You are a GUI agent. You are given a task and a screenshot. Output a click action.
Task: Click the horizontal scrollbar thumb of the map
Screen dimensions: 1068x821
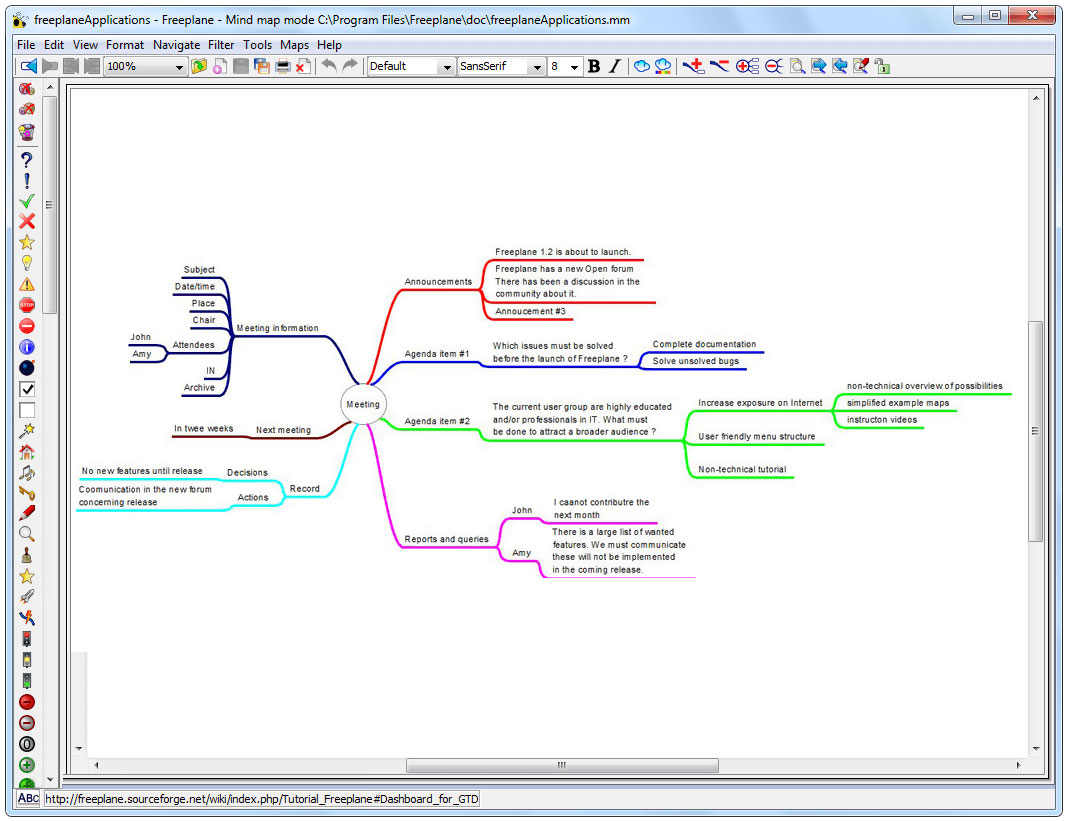(x=562, y=765)
